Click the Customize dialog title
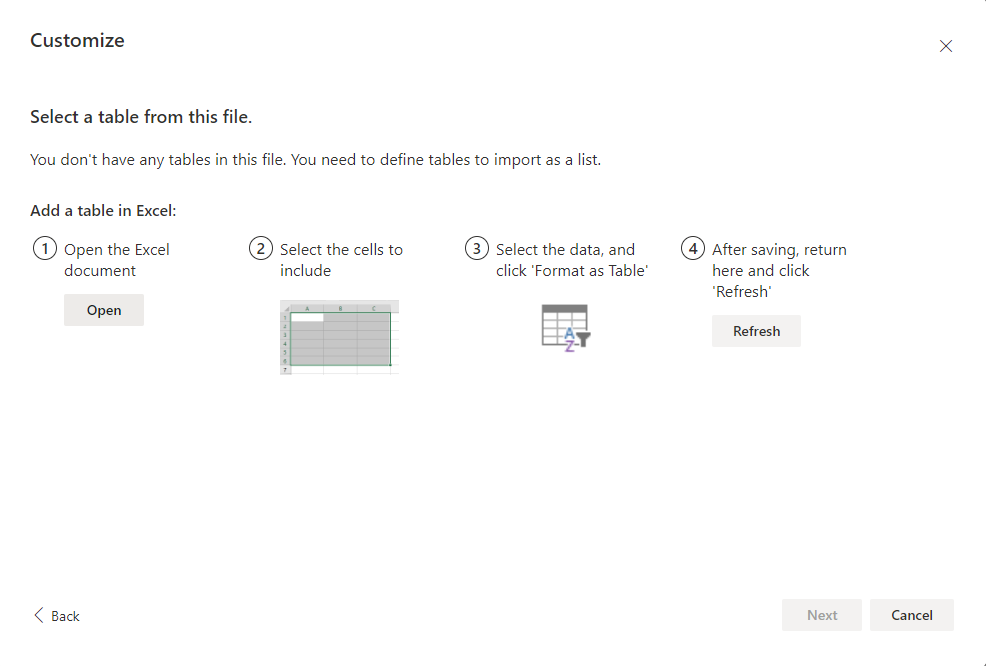Image resolution: width=986 pixels, height=666 pixels. coord(77,40)
